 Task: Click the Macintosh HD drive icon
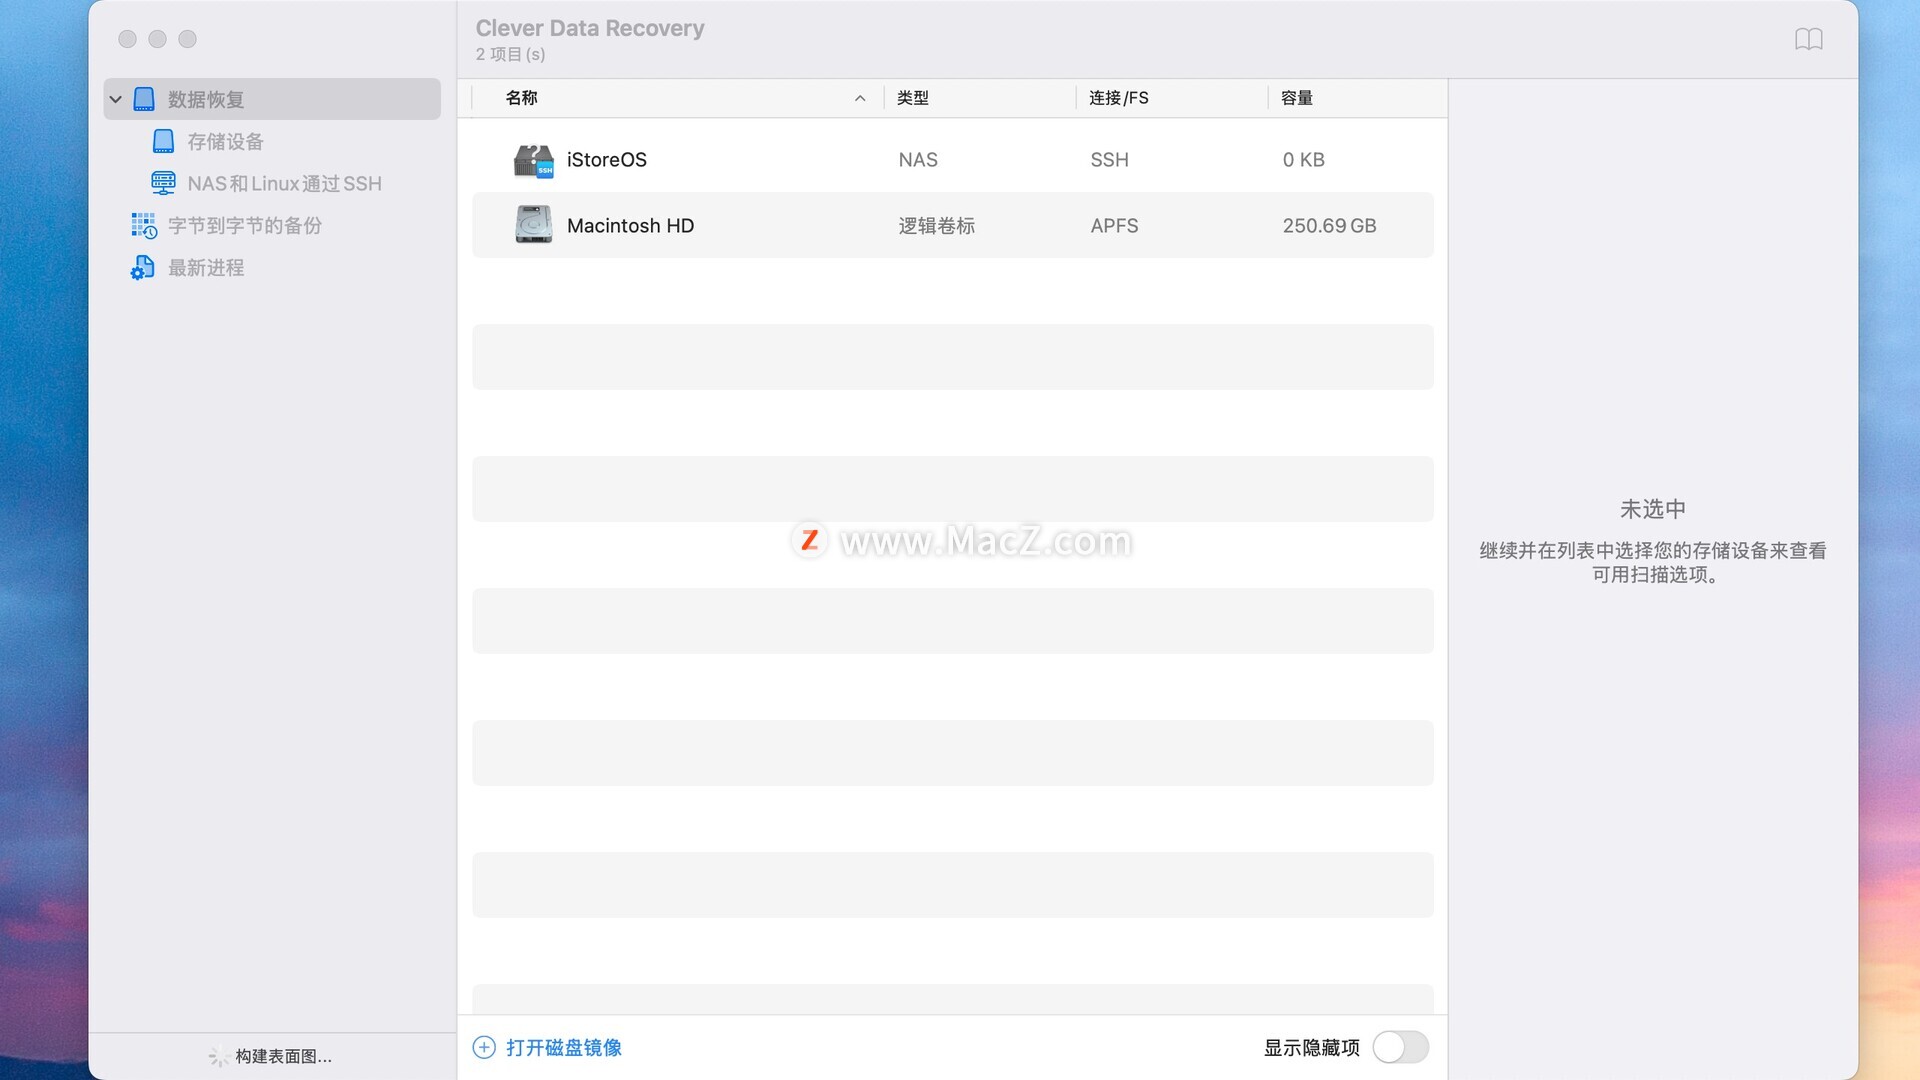pyautogui.click(x=533, y=225)
